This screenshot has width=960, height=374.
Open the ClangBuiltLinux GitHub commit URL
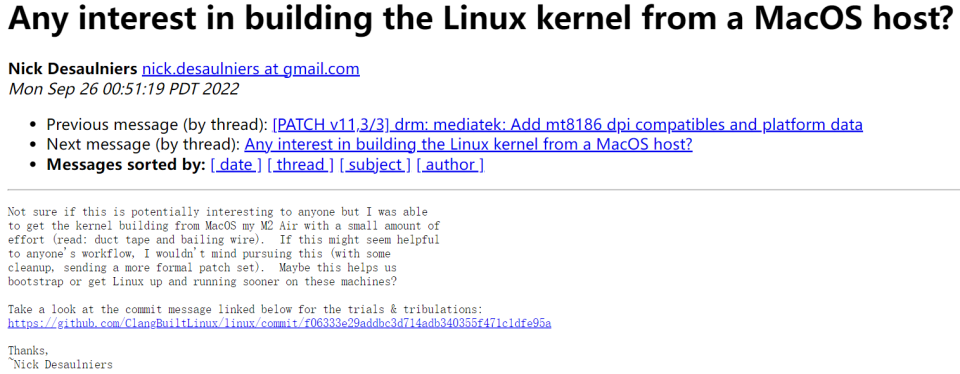[279, 323]
